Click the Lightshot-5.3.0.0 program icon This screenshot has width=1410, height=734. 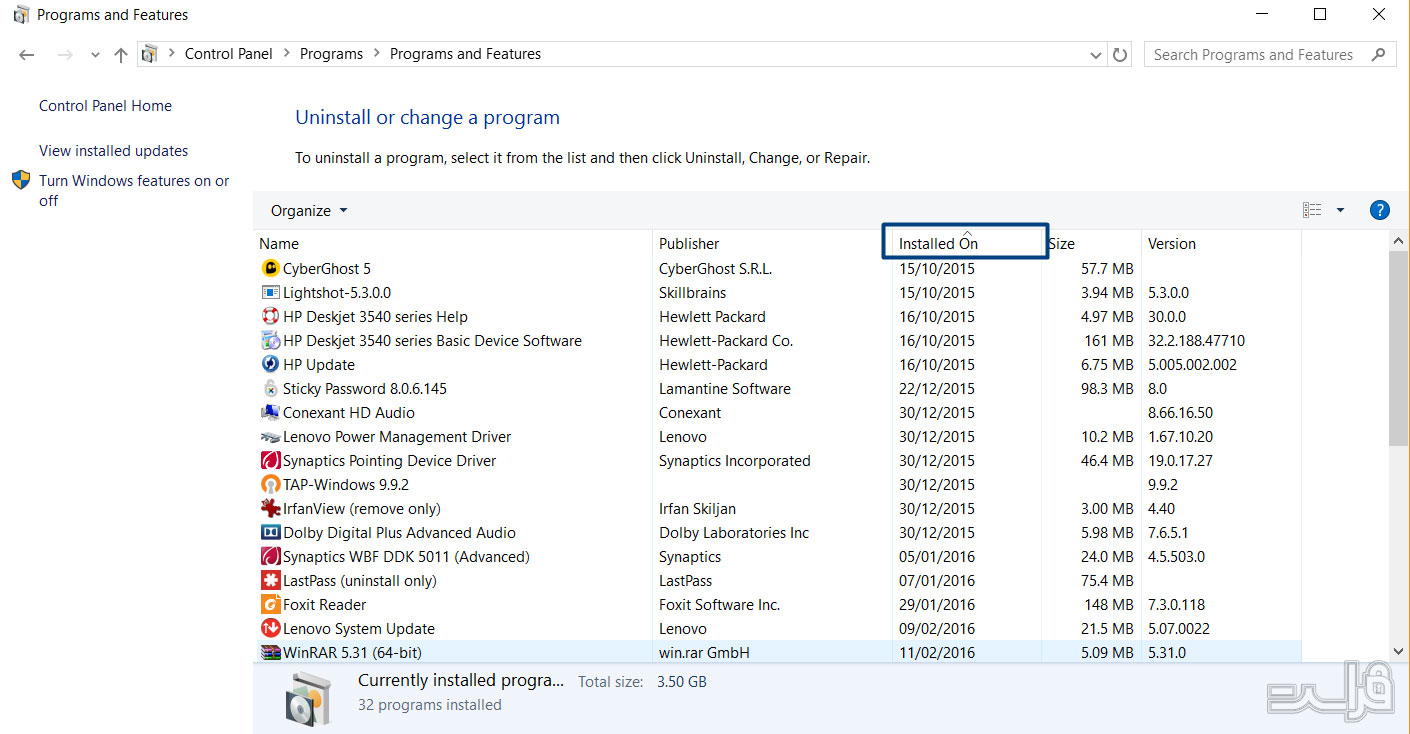pyautogui.click(x=270, y=292)
